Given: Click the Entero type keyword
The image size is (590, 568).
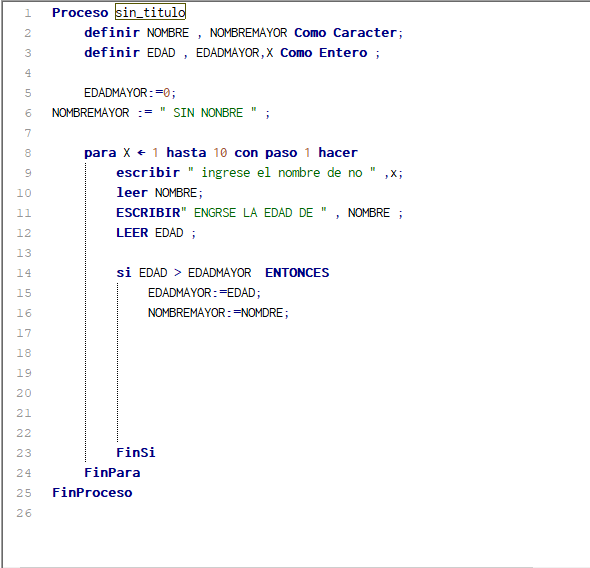Looking at the screenshot, I should point(343,53).
